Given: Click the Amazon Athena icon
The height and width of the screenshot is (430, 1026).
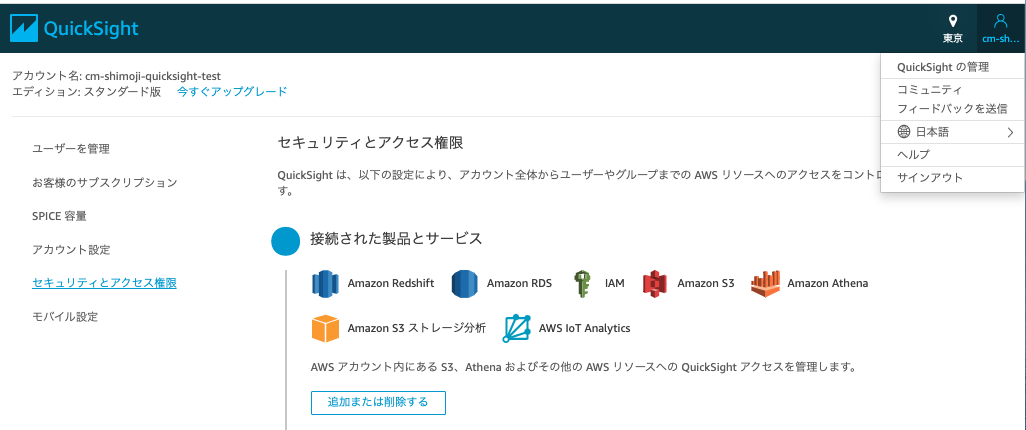Looking at the screenshot, I should (766, 283).
